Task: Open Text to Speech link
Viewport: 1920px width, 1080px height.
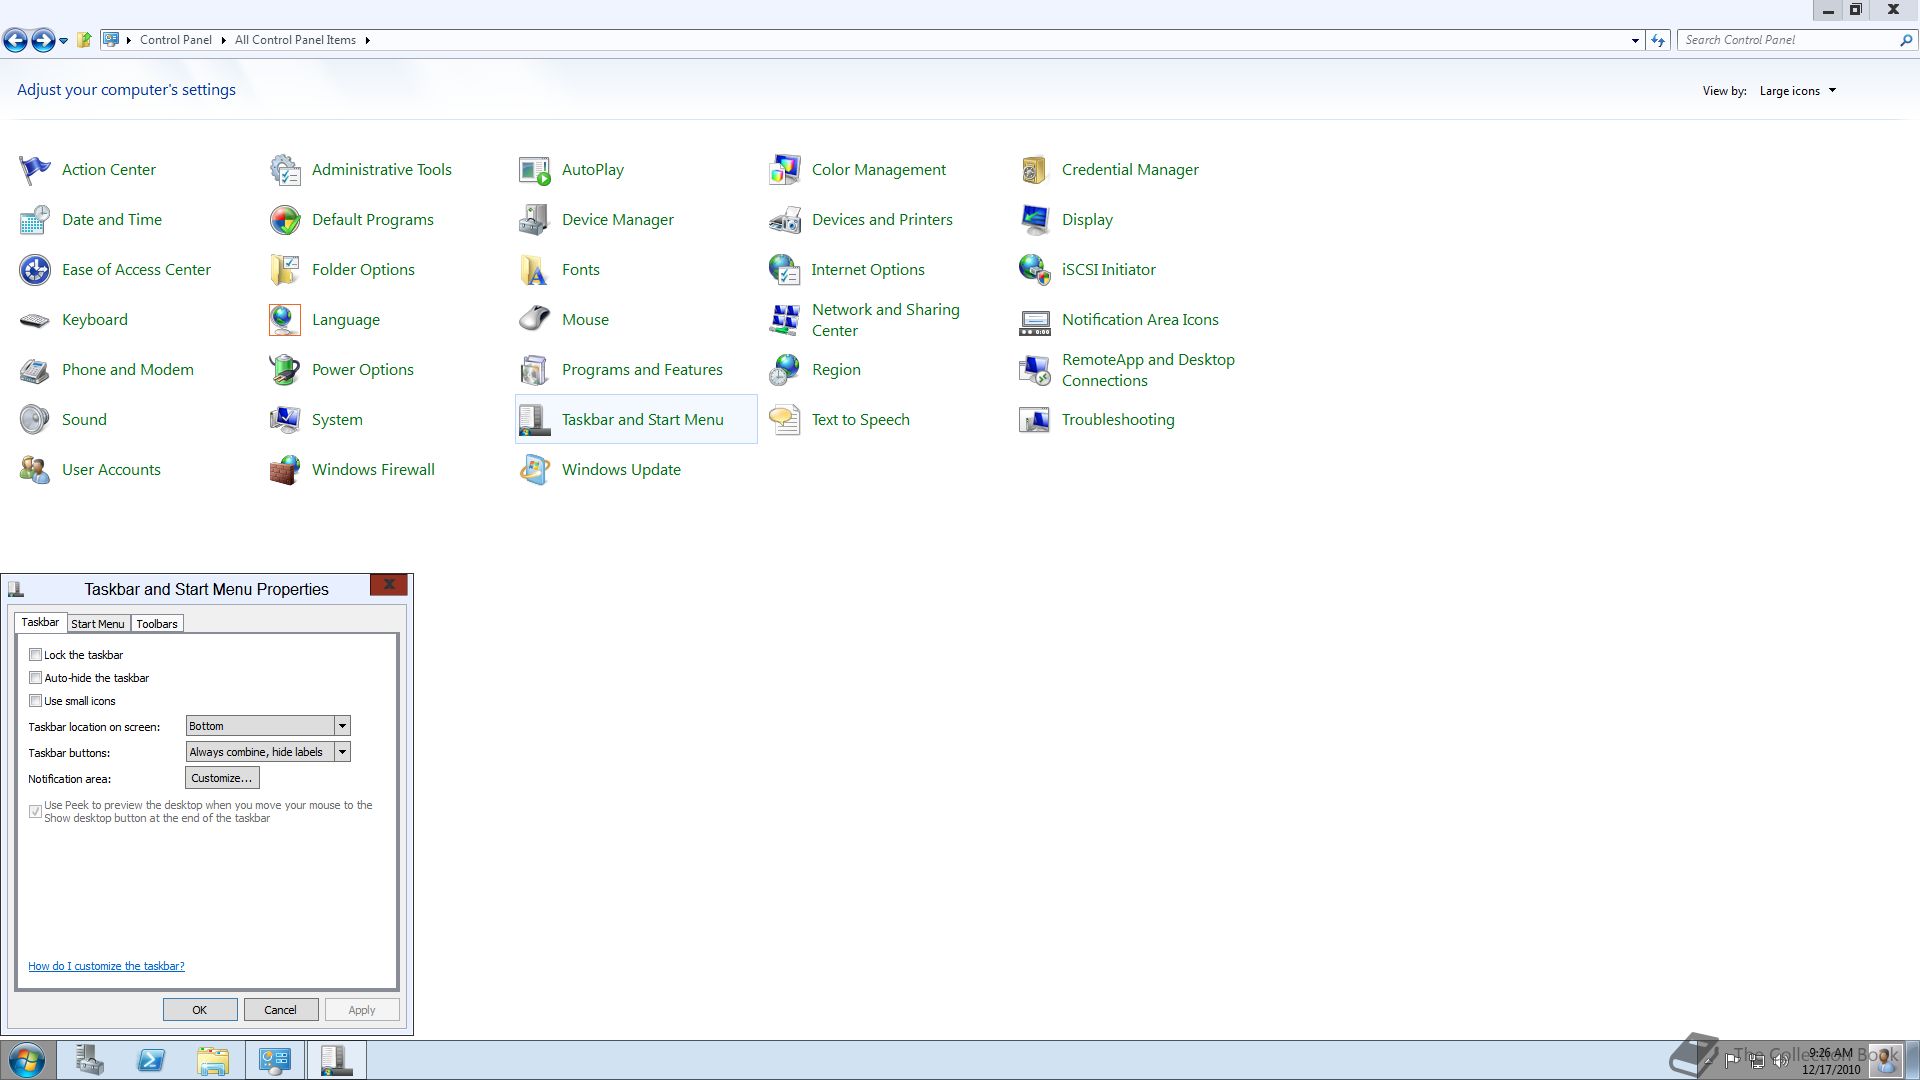Action: (x=861, y=420)
